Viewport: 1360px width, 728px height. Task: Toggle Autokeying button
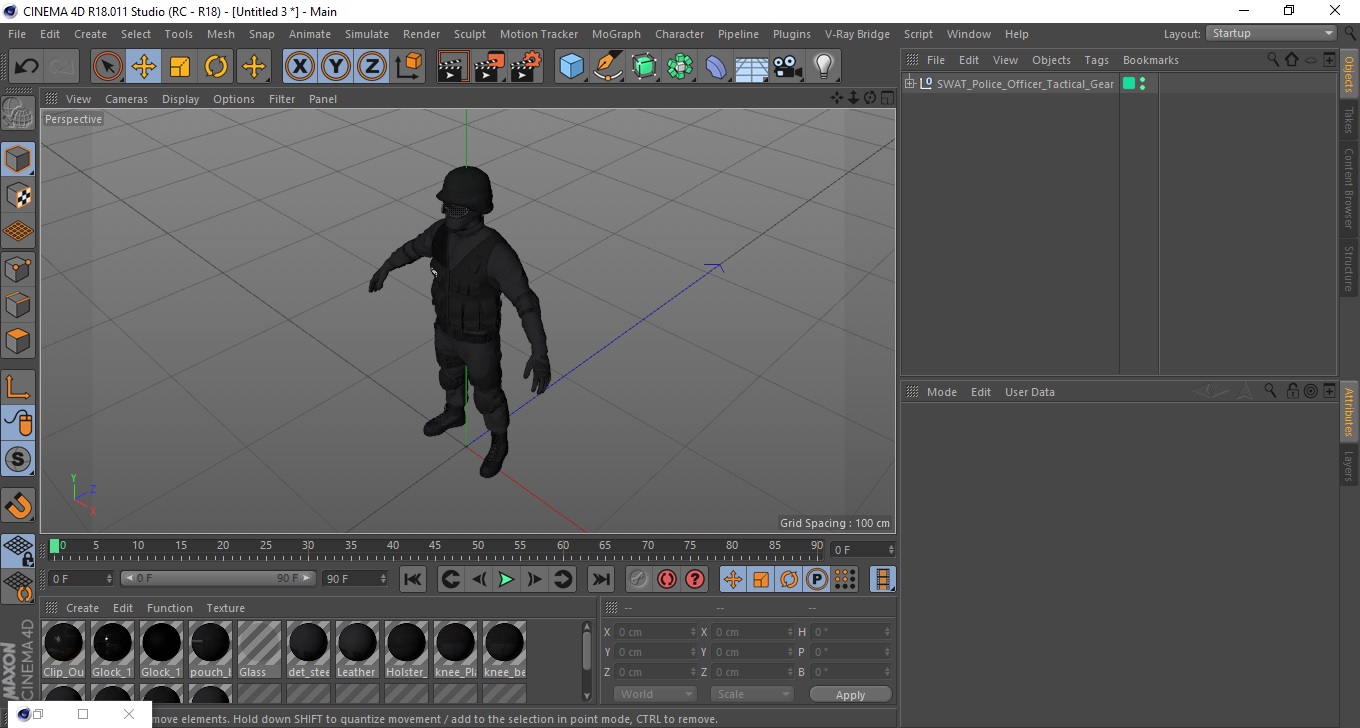click(x=666, y=579)
